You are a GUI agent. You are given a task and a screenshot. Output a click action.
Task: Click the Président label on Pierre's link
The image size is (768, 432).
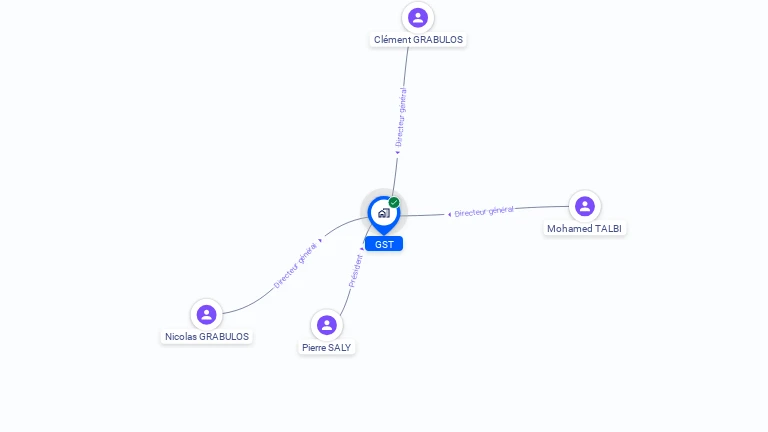coord(356,271)
